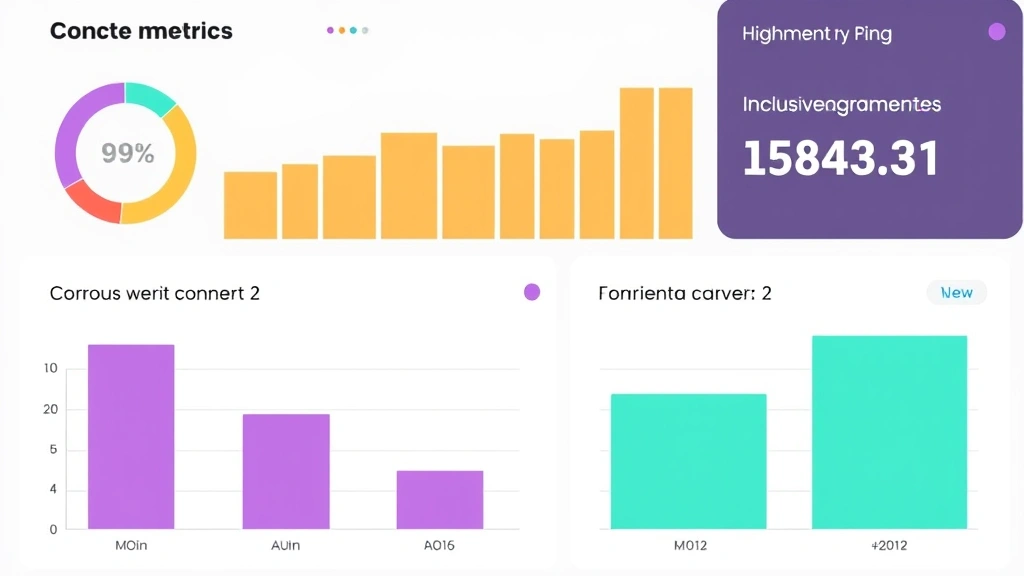Select the blue dot at the end of the indicator row
The height and width of the screenshot is (576, 1024).
[x=365, y=30]
